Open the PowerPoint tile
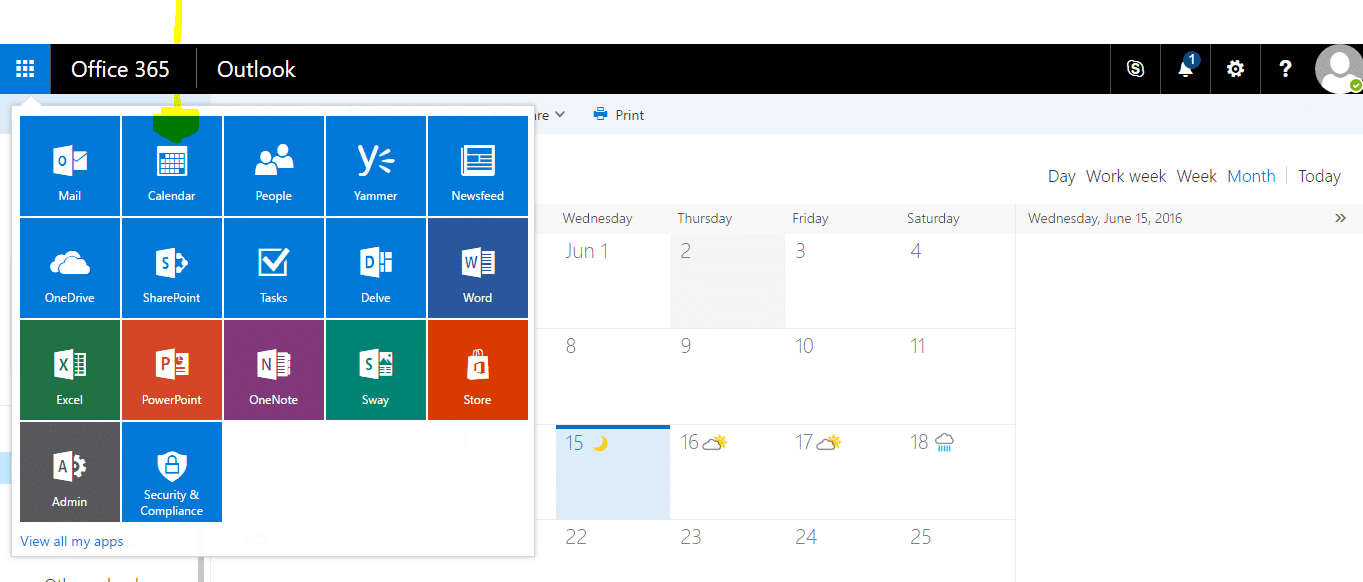Viewport: 1363px width, 582px height. [x=172, y=369]
